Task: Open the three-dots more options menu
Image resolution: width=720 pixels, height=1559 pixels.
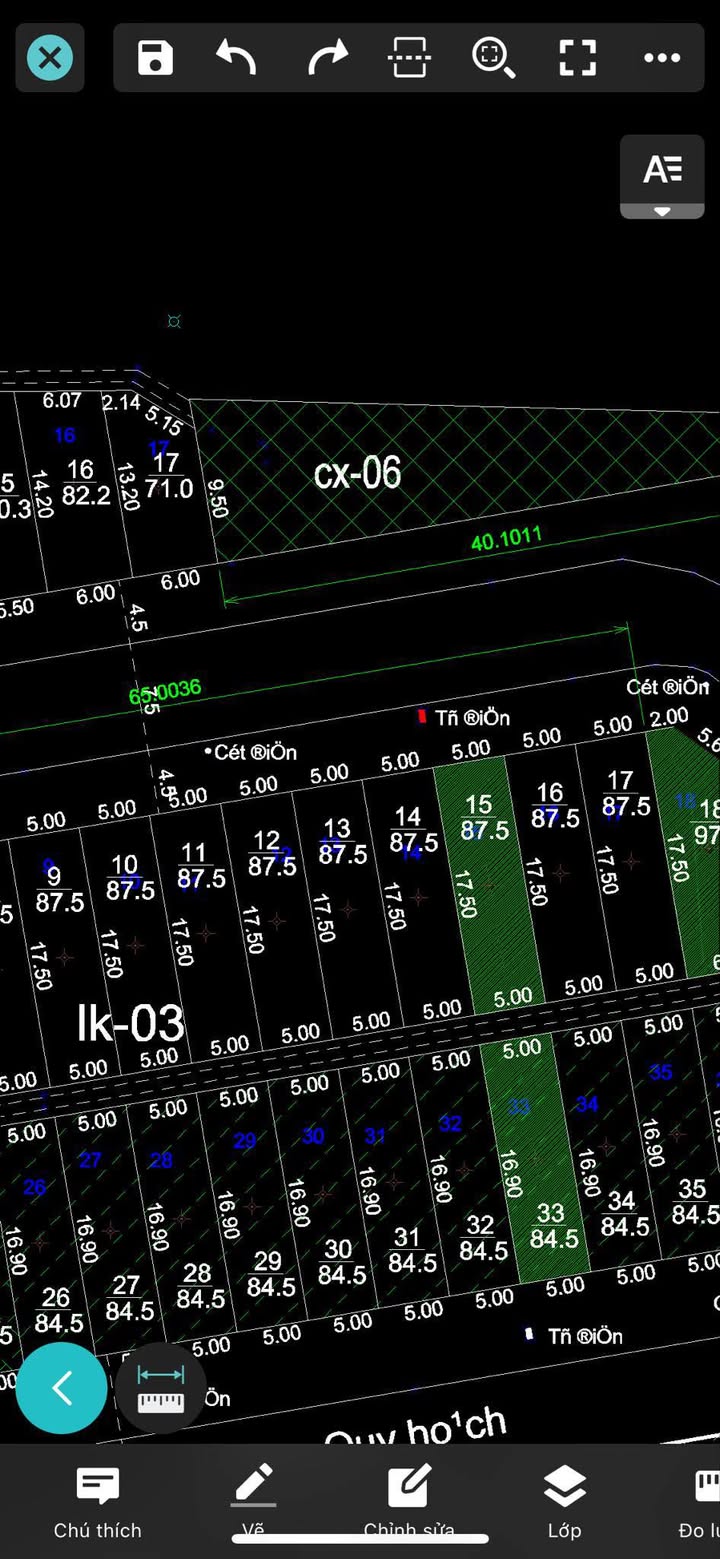Action: (662, 58)
